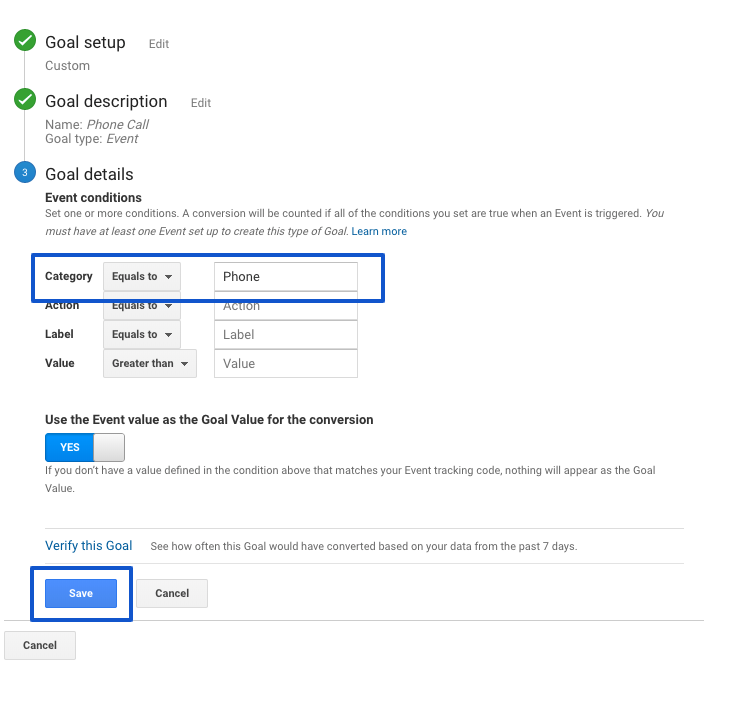
Task: Click the Value row label
Action: (x=60, y=363)
